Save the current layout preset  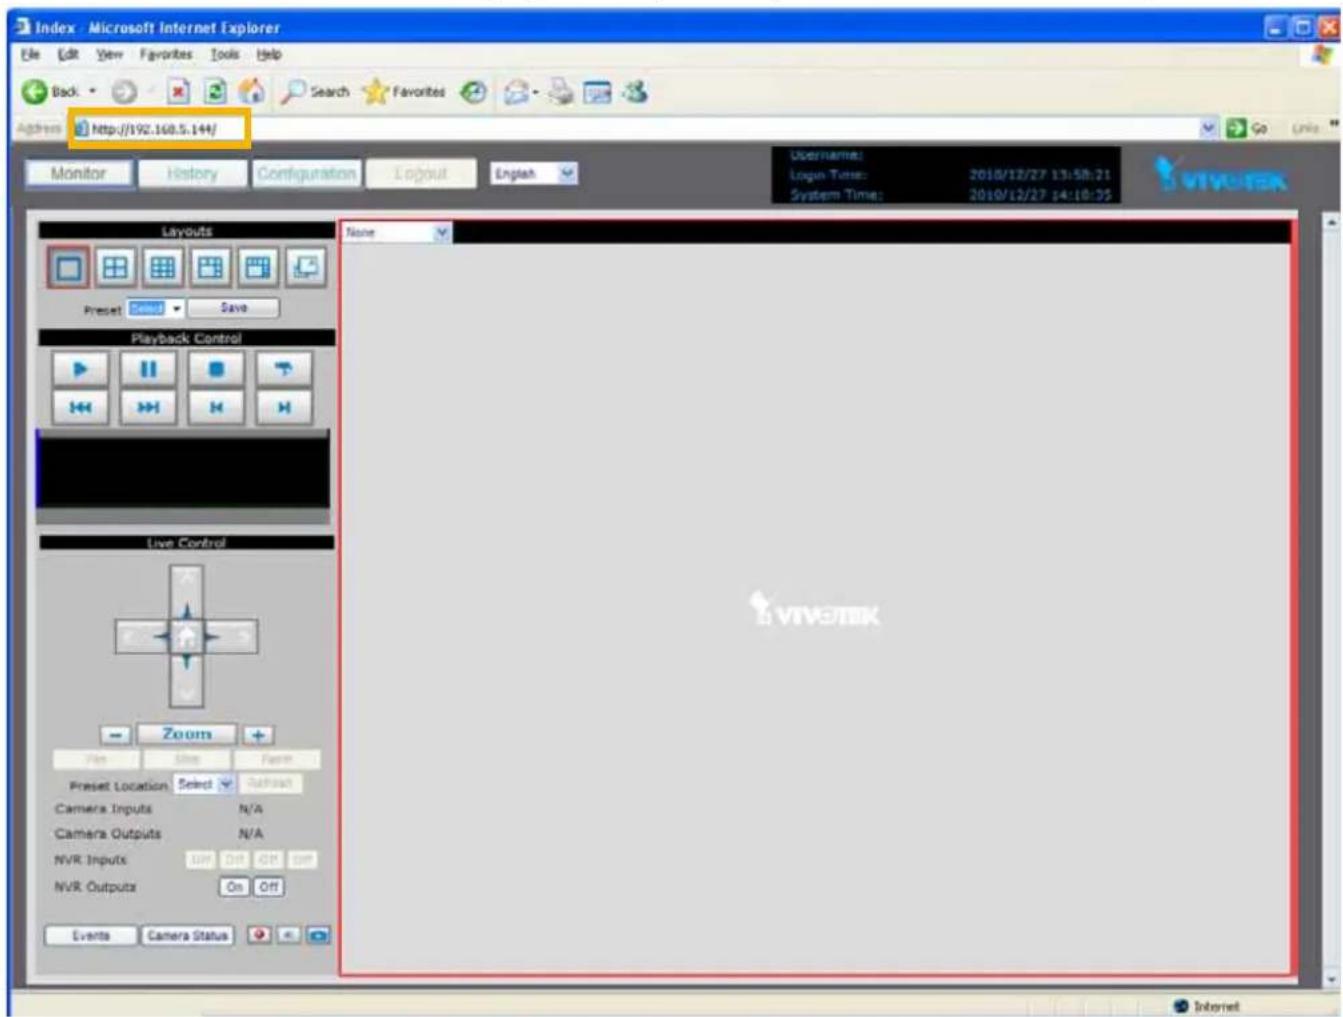click(x=234, y=308)
